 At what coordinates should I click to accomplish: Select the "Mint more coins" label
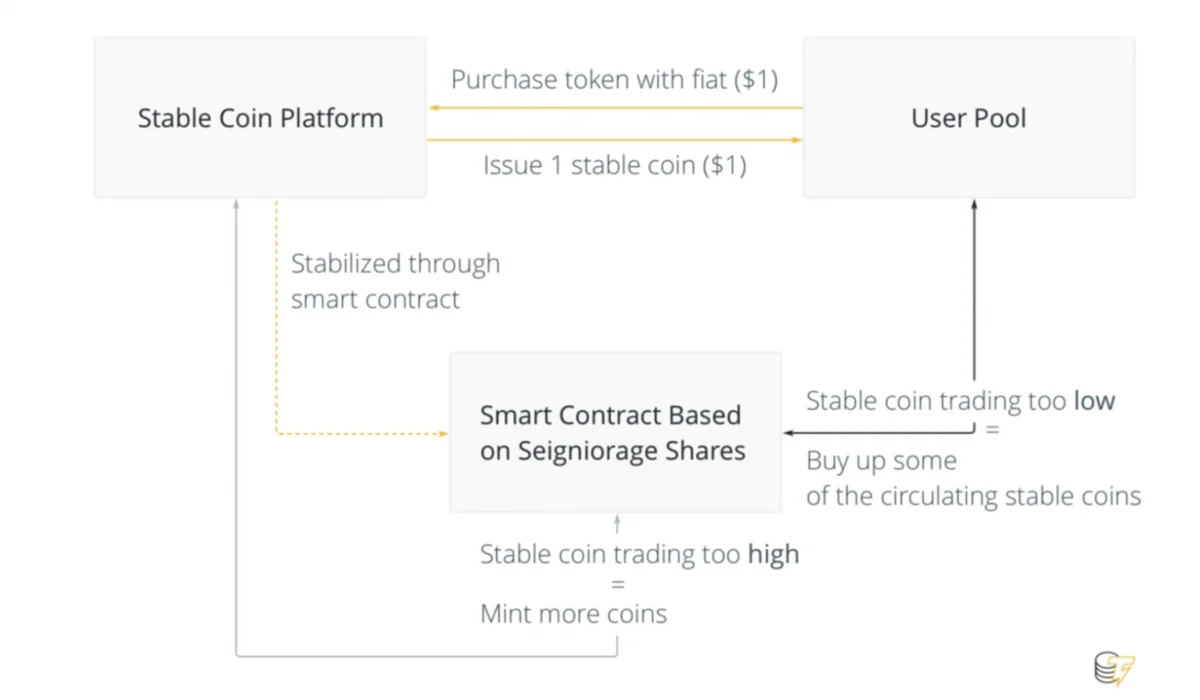[x=573, y=613]
